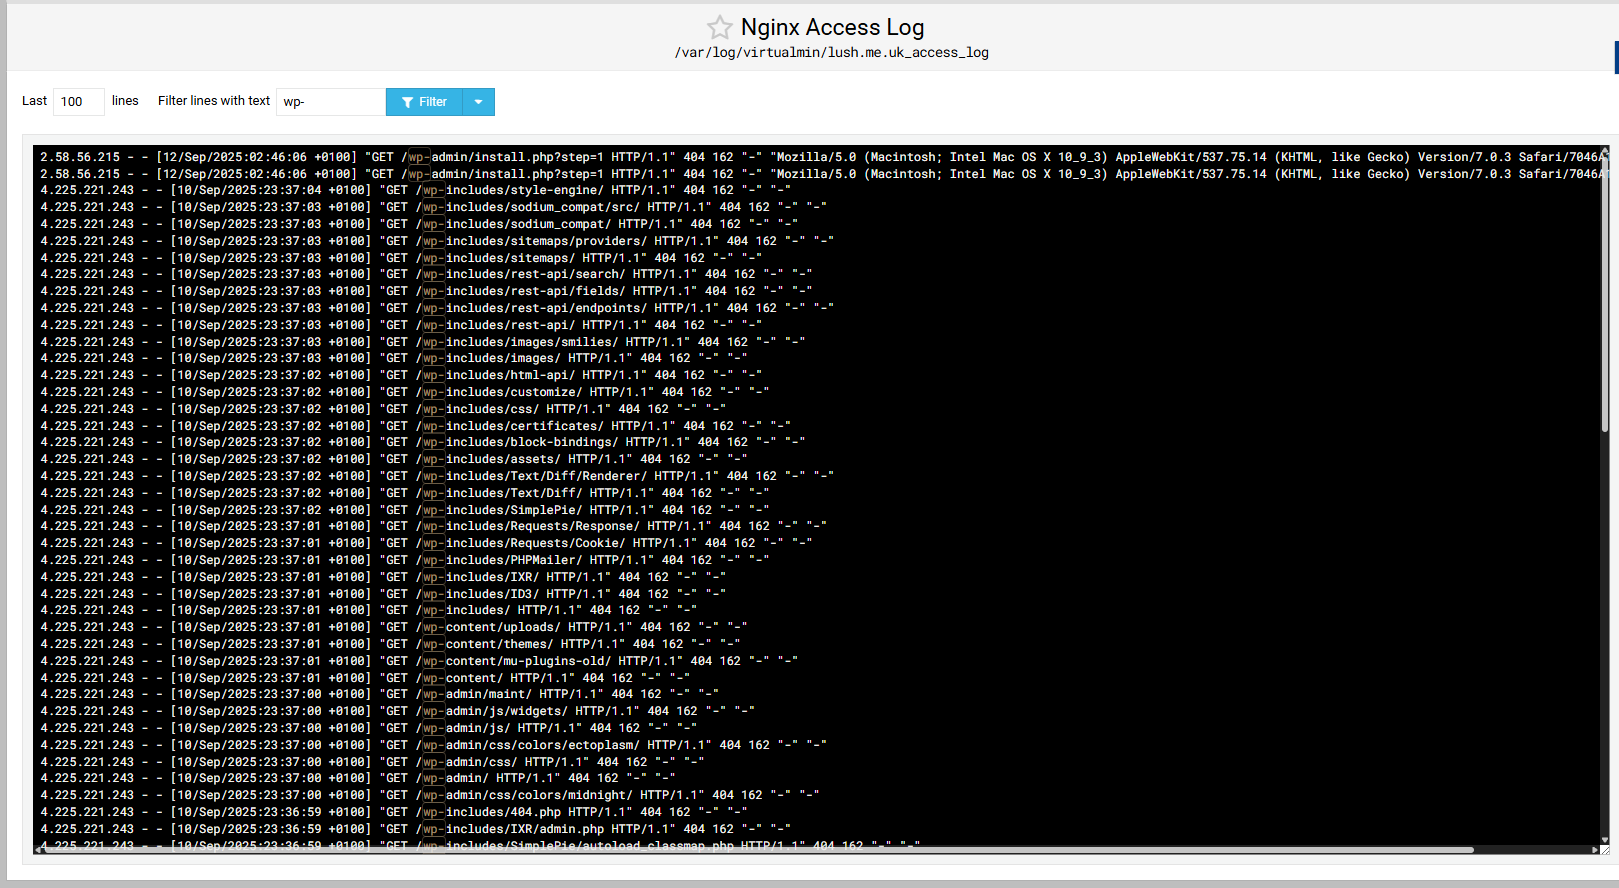Screen dimensions: 1619x888
Task: Click the horizontal scroll-right arrow
Action: point(1594,850)
